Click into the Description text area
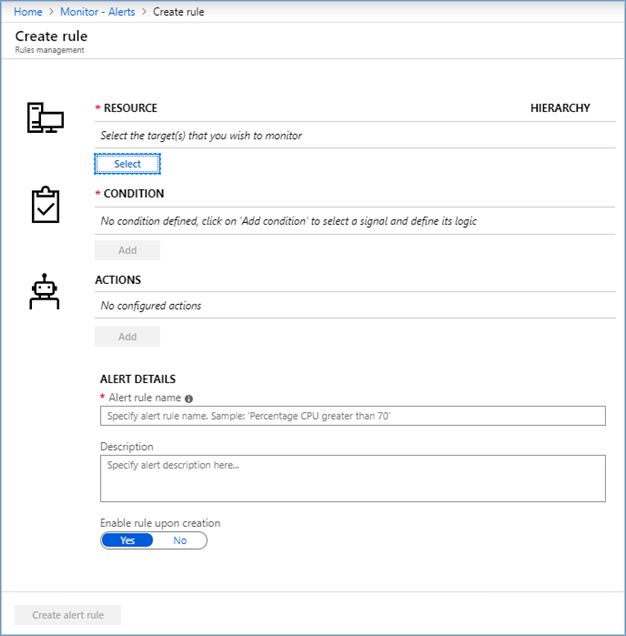The image size is (626, 636). click(352, 478)
